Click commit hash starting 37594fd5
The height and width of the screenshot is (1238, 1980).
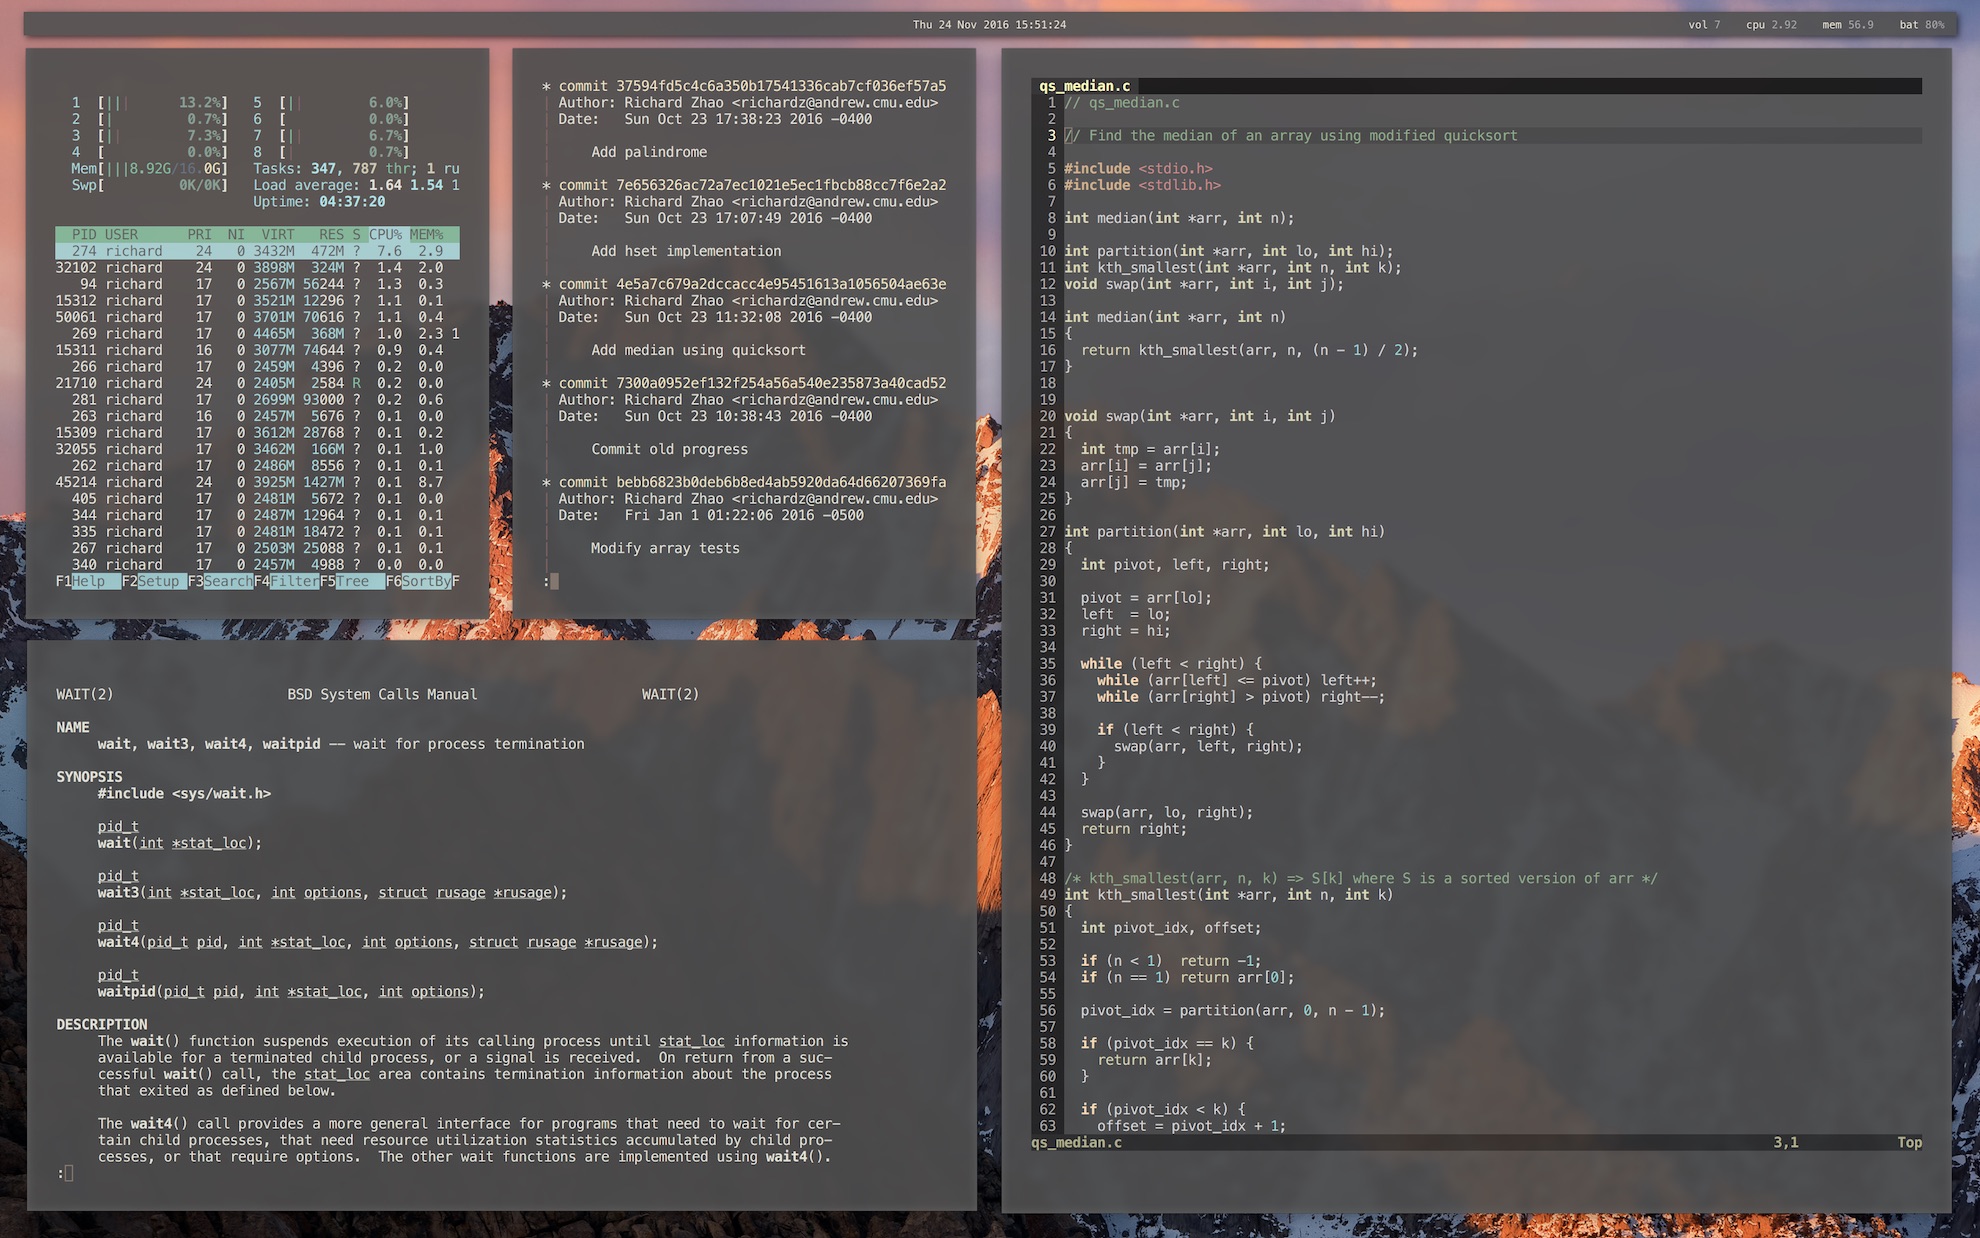[781, 86]
